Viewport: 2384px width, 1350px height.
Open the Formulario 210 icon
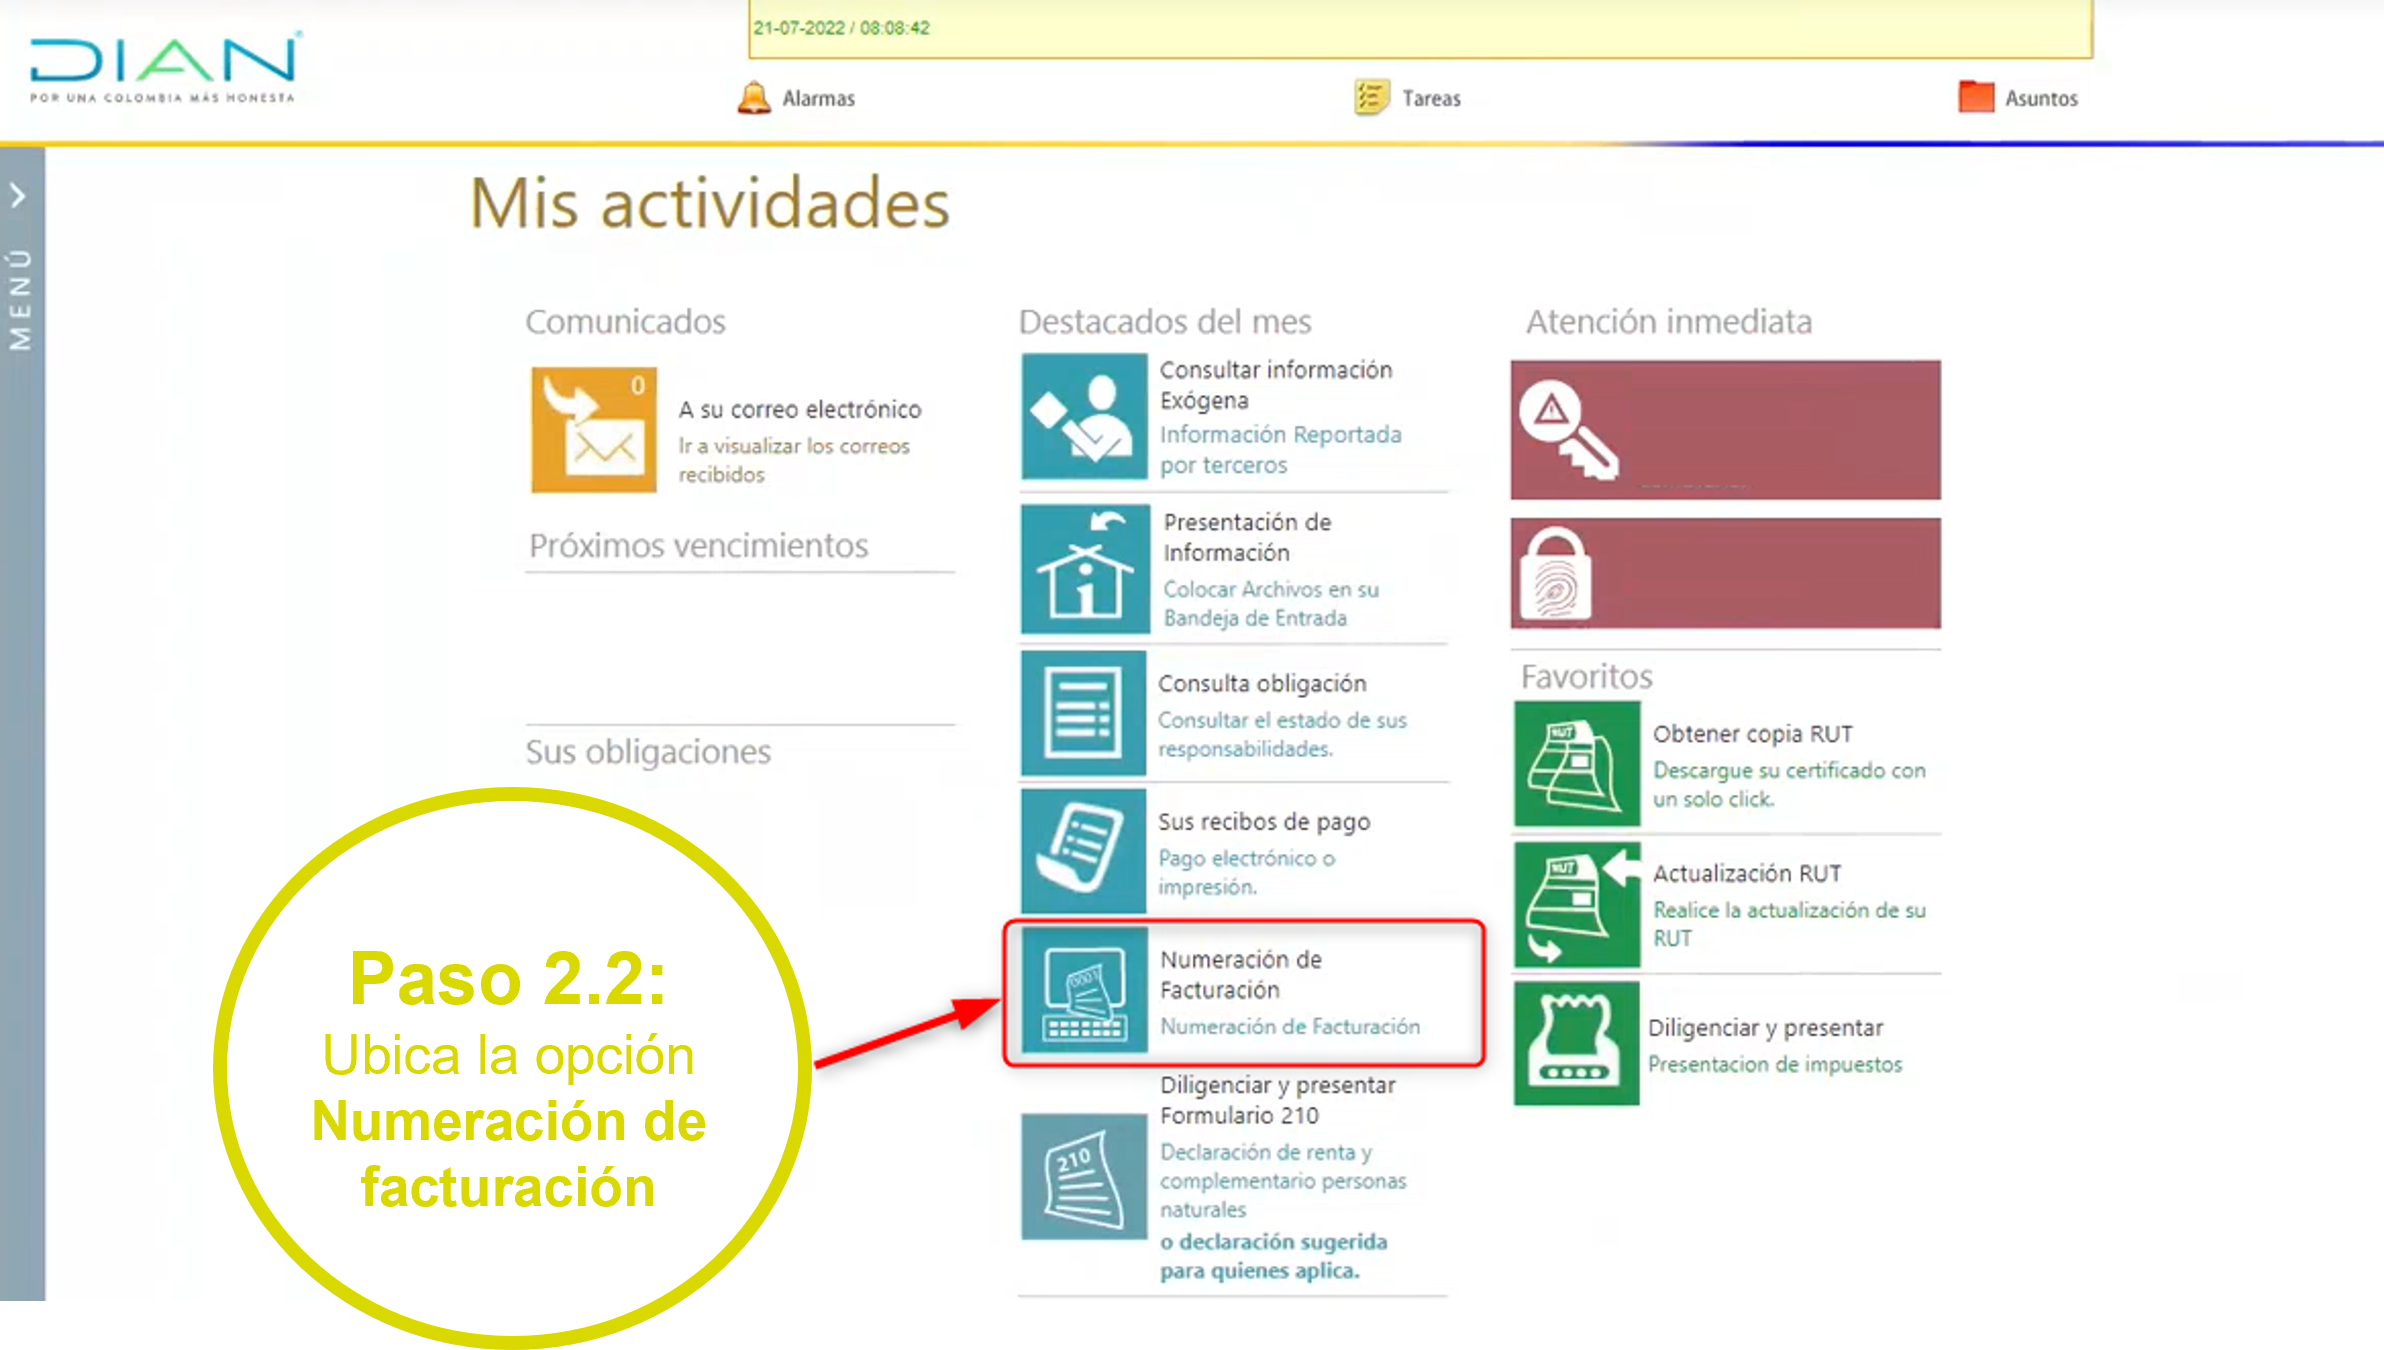click(x=1083, y=1176)
